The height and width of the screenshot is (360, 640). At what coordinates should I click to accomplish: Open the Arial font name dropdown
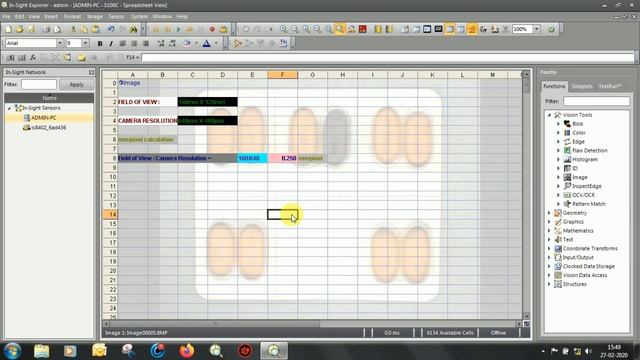click(x=60, y=43)
